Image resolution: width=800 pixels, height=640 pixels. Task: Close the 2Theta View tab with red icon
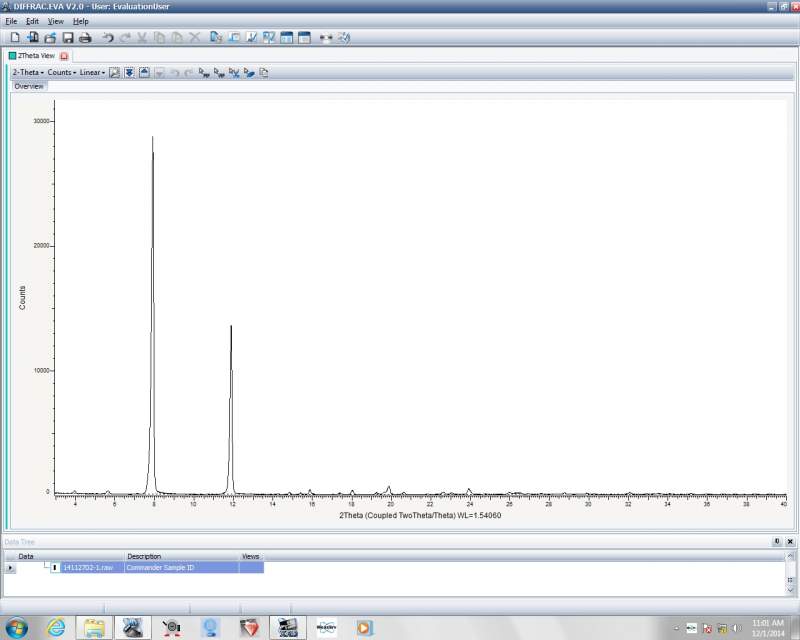tap(64, 56)
